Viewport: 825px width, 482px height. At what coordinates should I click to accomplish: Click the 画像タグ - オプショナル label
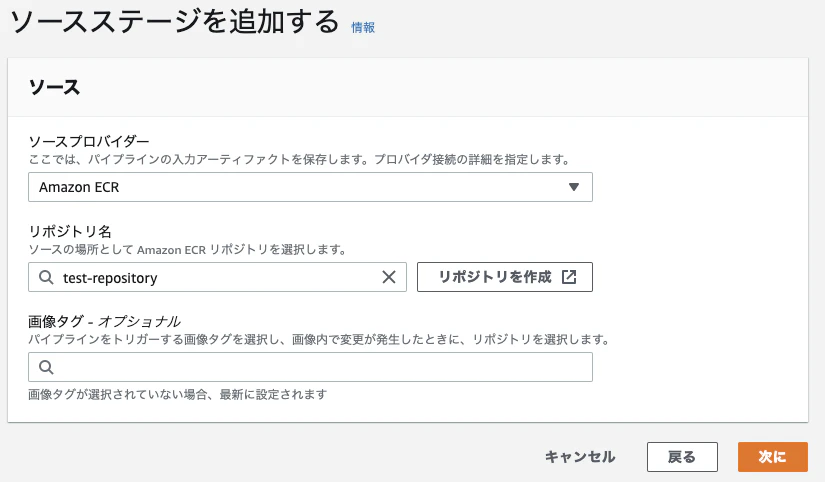tap(104, 321)
